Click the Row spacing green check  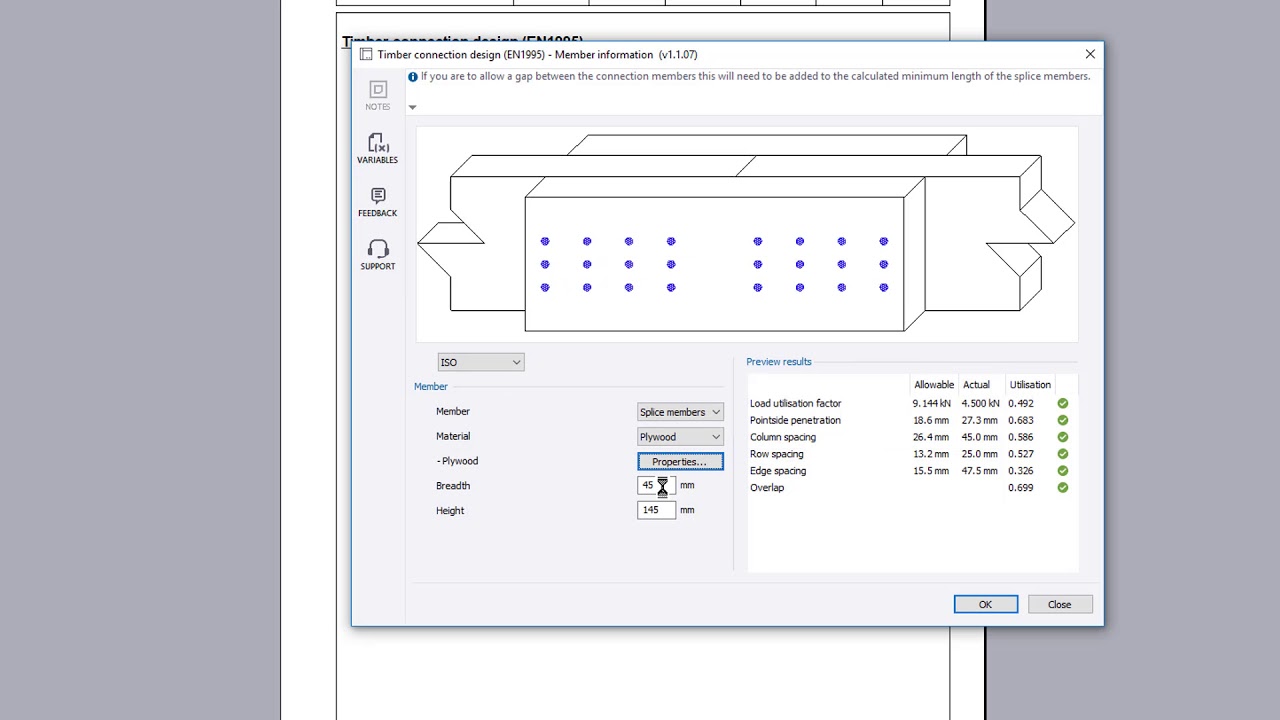[x=1063, y=454]
